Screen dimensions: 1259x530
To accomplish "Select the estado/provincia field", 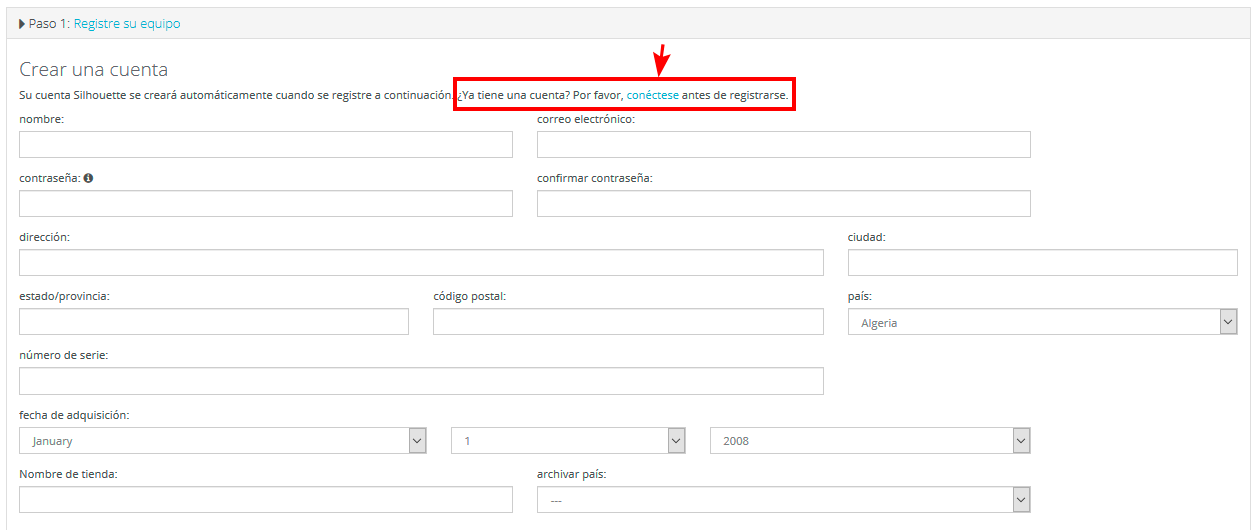I will 214,321.
